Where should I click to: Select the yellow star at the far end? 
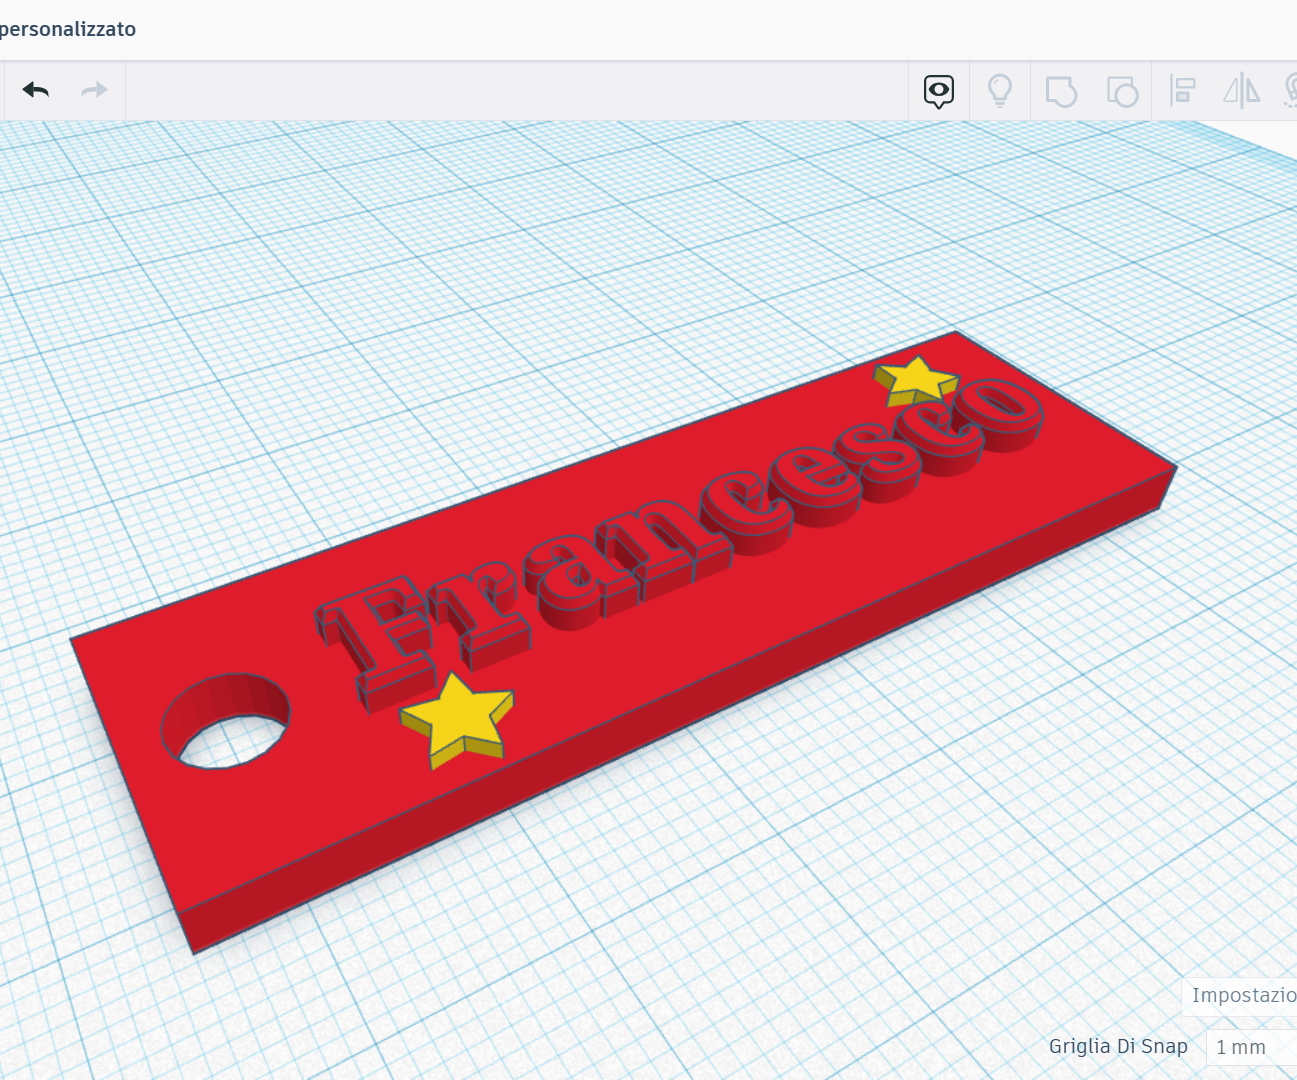tap(916, 381)
